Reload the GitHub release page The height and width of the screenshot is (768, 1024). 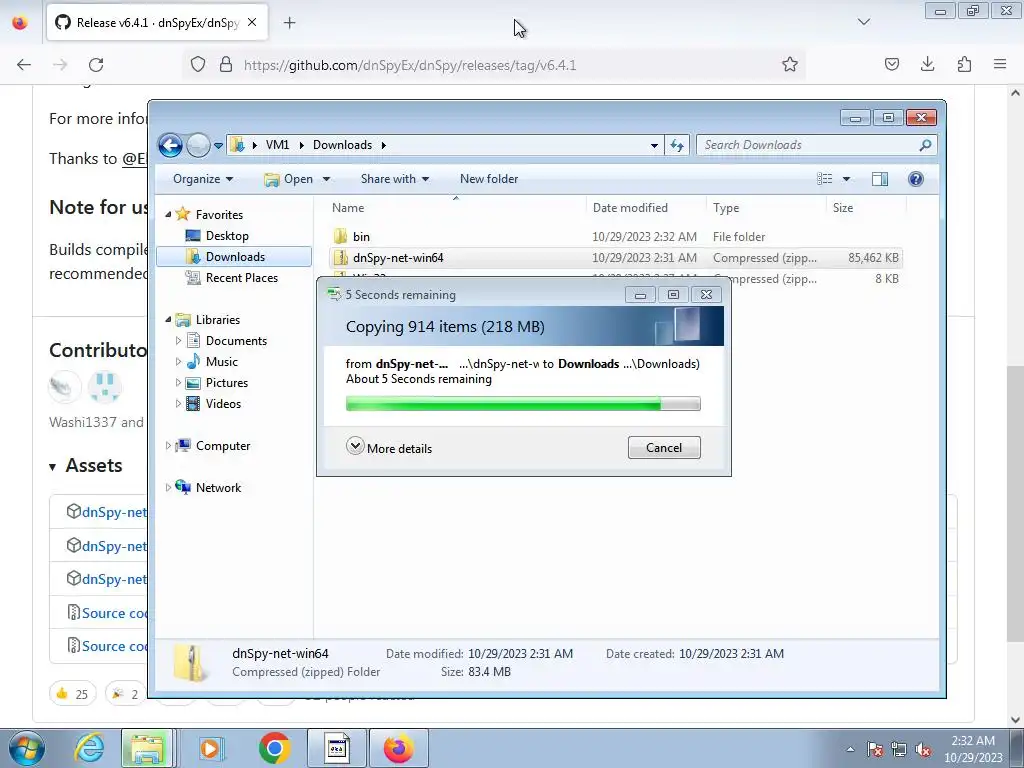(x=96, y=65)
